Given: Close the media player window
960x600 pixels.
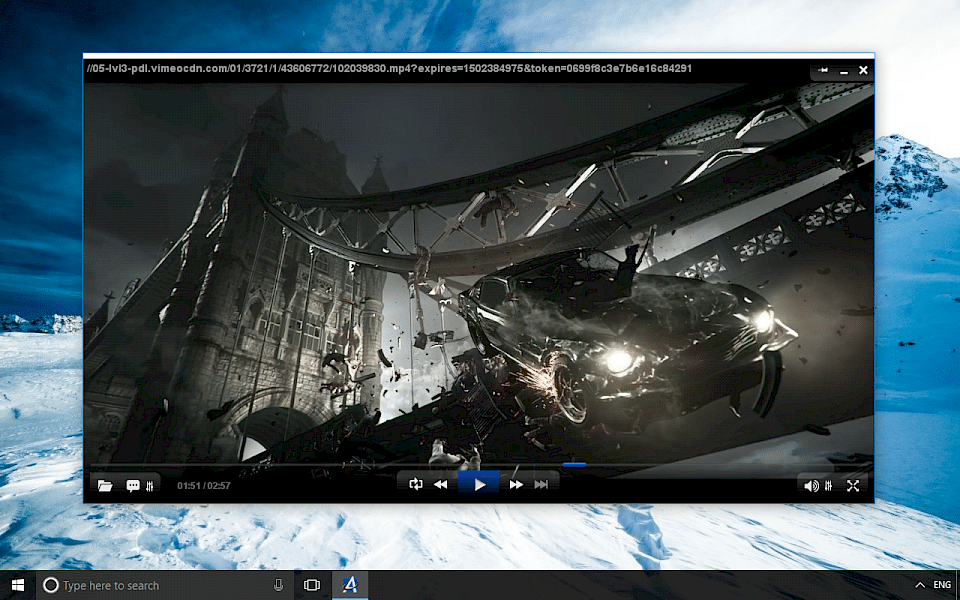Looking at the screenshot, I should (863, 70).
